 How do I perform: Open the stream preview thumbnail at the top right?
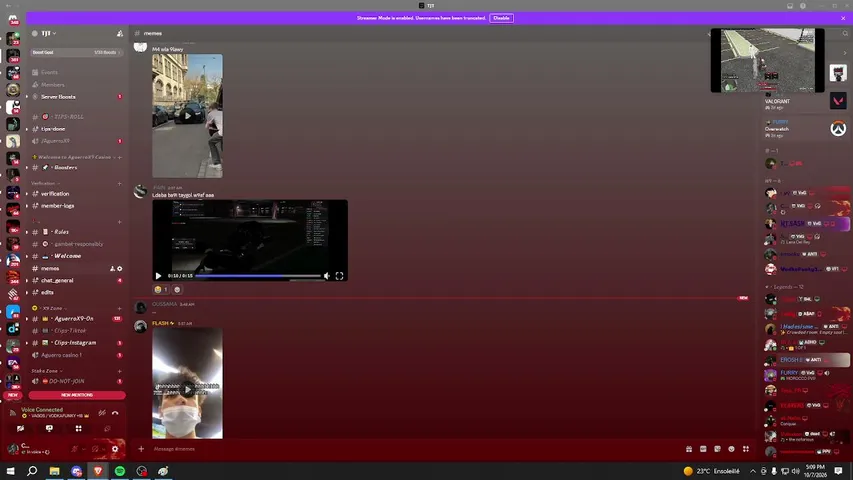[768, 60]
